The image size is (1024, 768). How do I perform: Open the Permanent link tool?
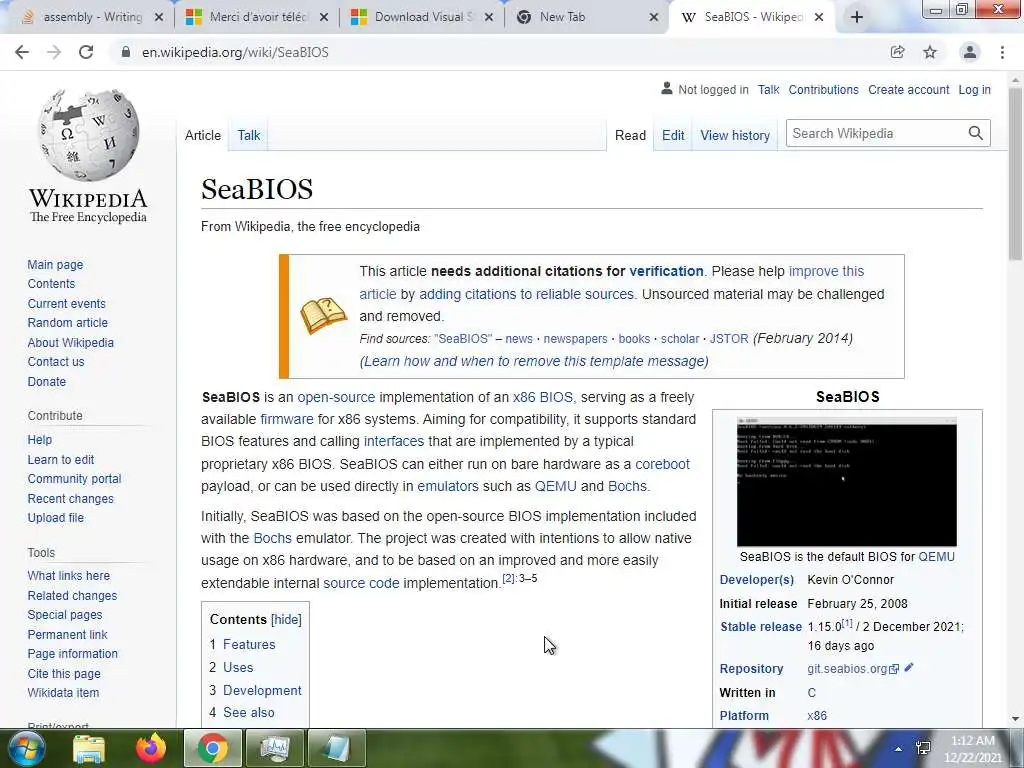[x=67, y=634]
